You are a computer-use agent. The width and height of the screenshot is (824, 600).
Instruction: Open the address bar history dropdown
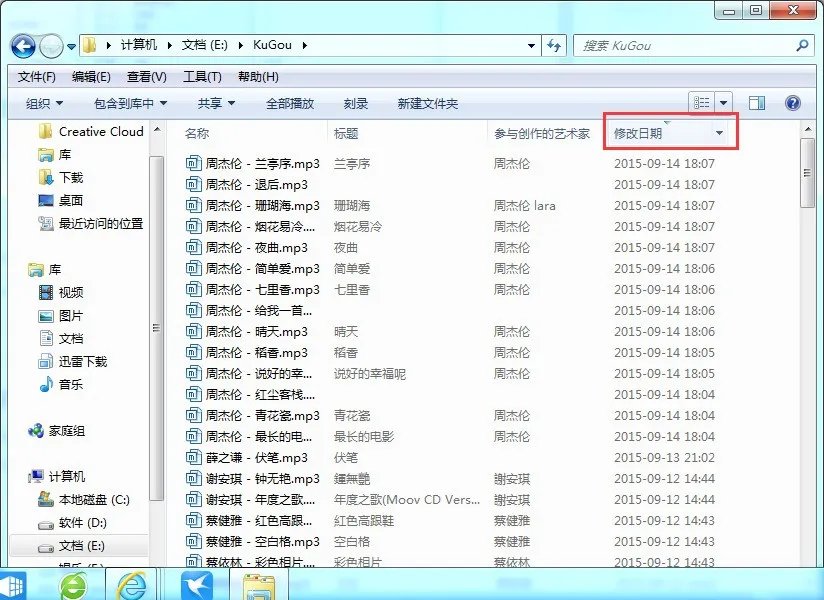tap(531, 45)
